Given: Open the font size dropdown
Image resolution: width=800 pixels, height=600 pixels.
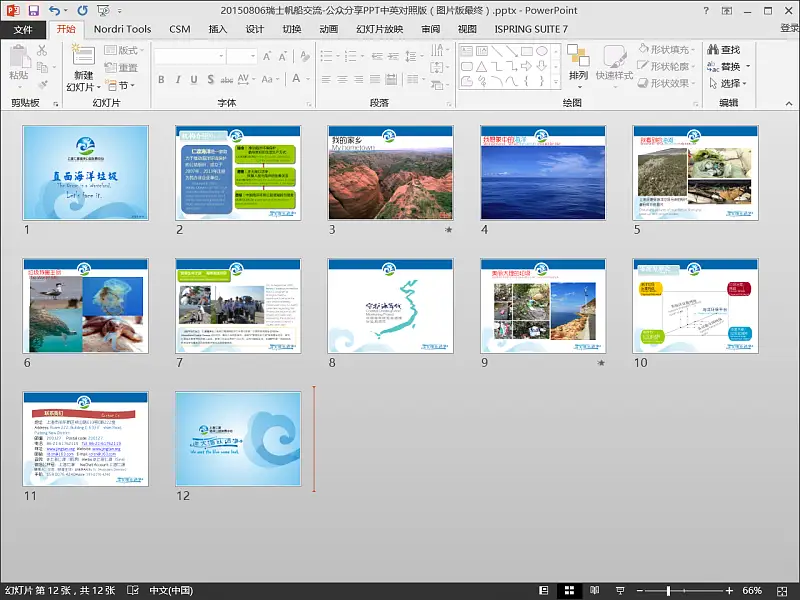Looking at the screenshot, I should pos(253,56).
